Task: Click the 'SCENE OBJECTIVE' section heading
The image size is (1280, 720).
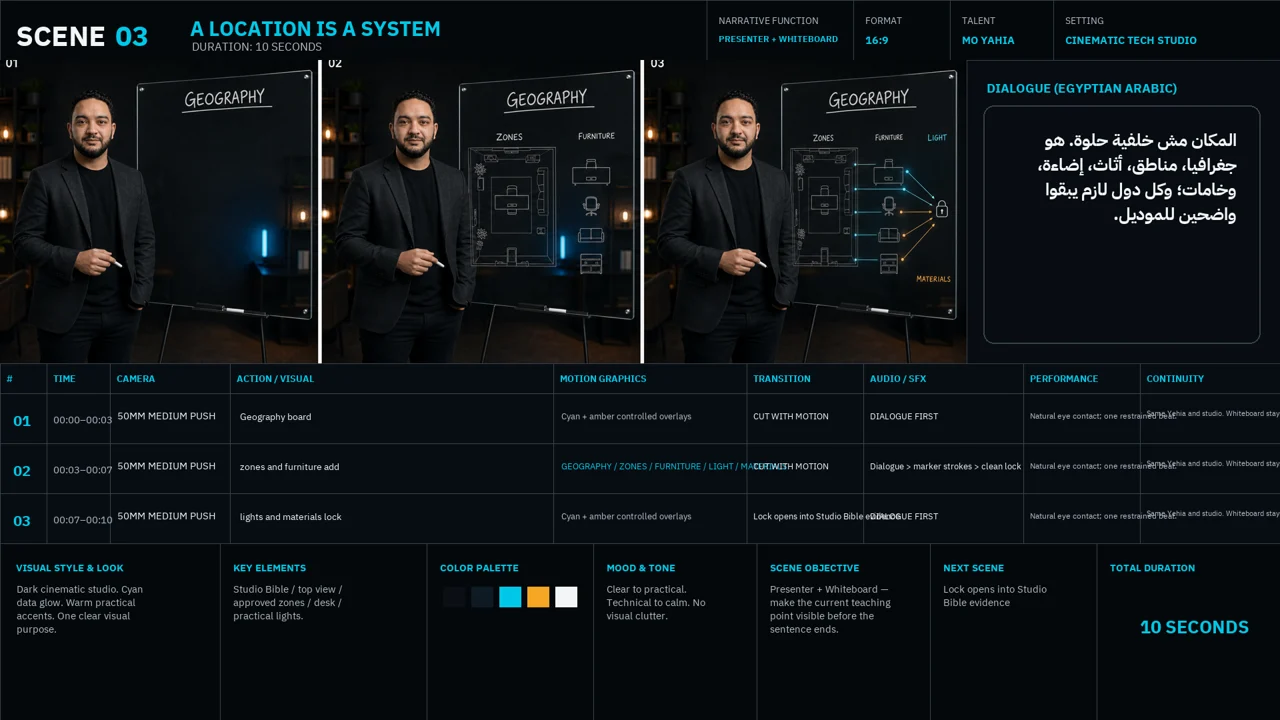Action: pos(814,568)
